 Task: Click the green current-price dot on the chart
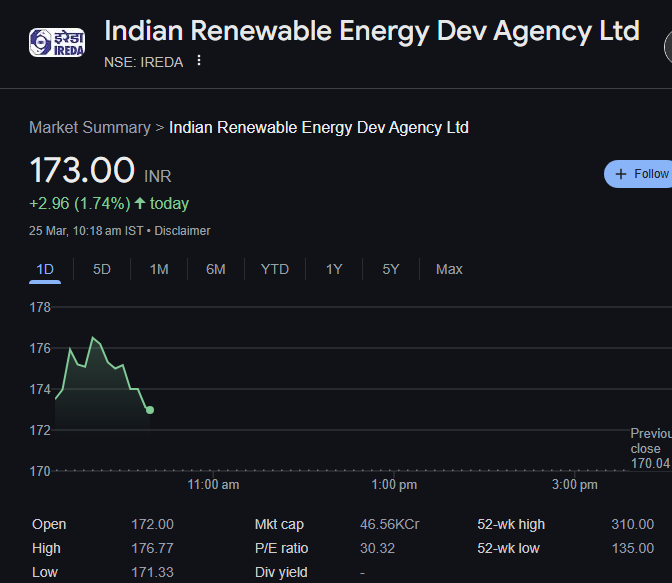point(150,410)
